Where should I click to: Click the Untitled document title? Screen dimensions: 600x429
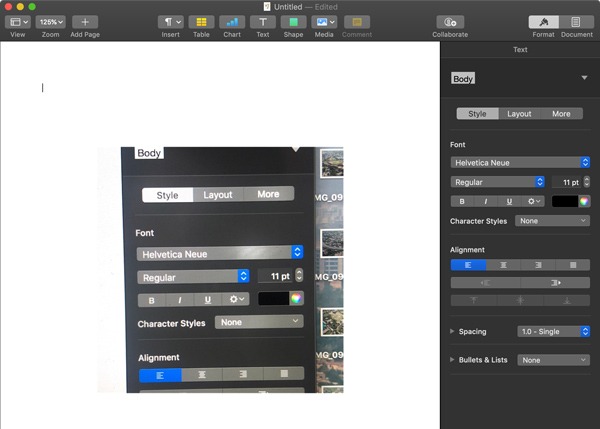288,7
